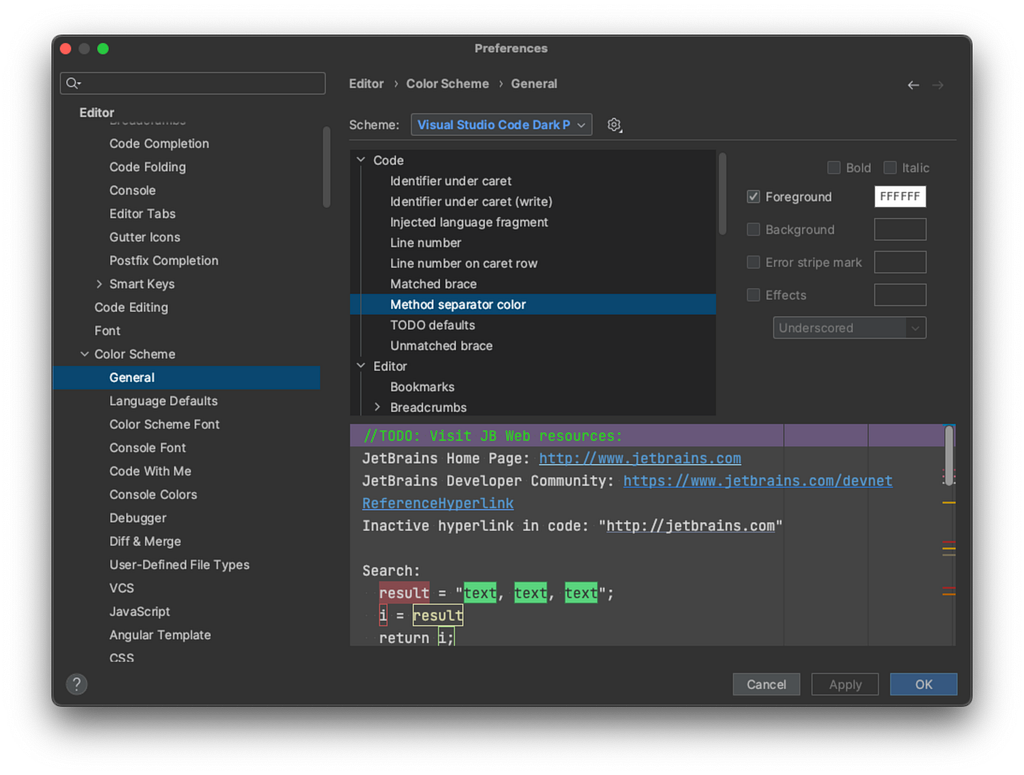Uncheck the Foreground checkbox
Screen dimensions: 1024x775
pos(753,197)
